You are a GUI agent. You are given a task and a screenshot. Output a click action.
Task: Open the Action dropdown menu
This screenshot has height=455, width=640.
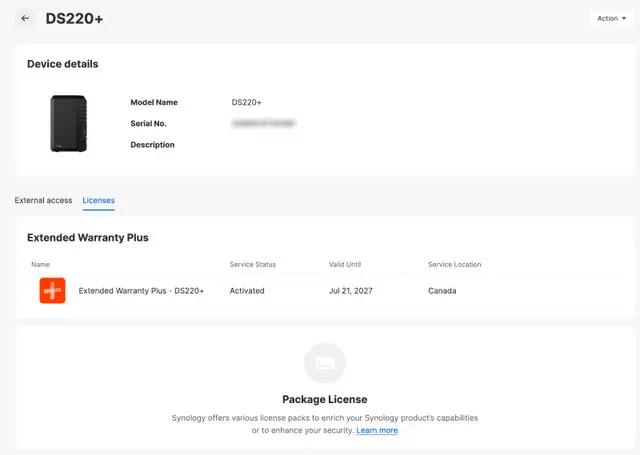611,18
